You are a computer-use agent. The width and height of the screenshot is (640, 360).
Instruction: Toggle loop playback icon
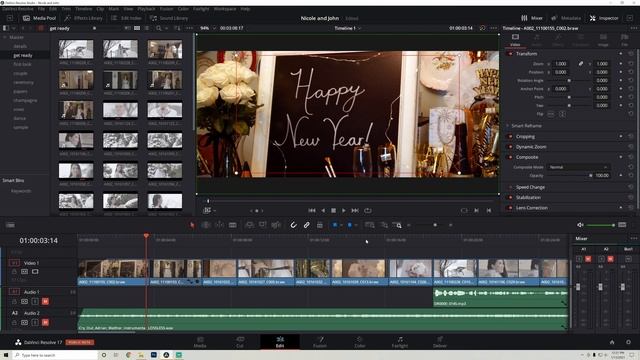(368, 210)
